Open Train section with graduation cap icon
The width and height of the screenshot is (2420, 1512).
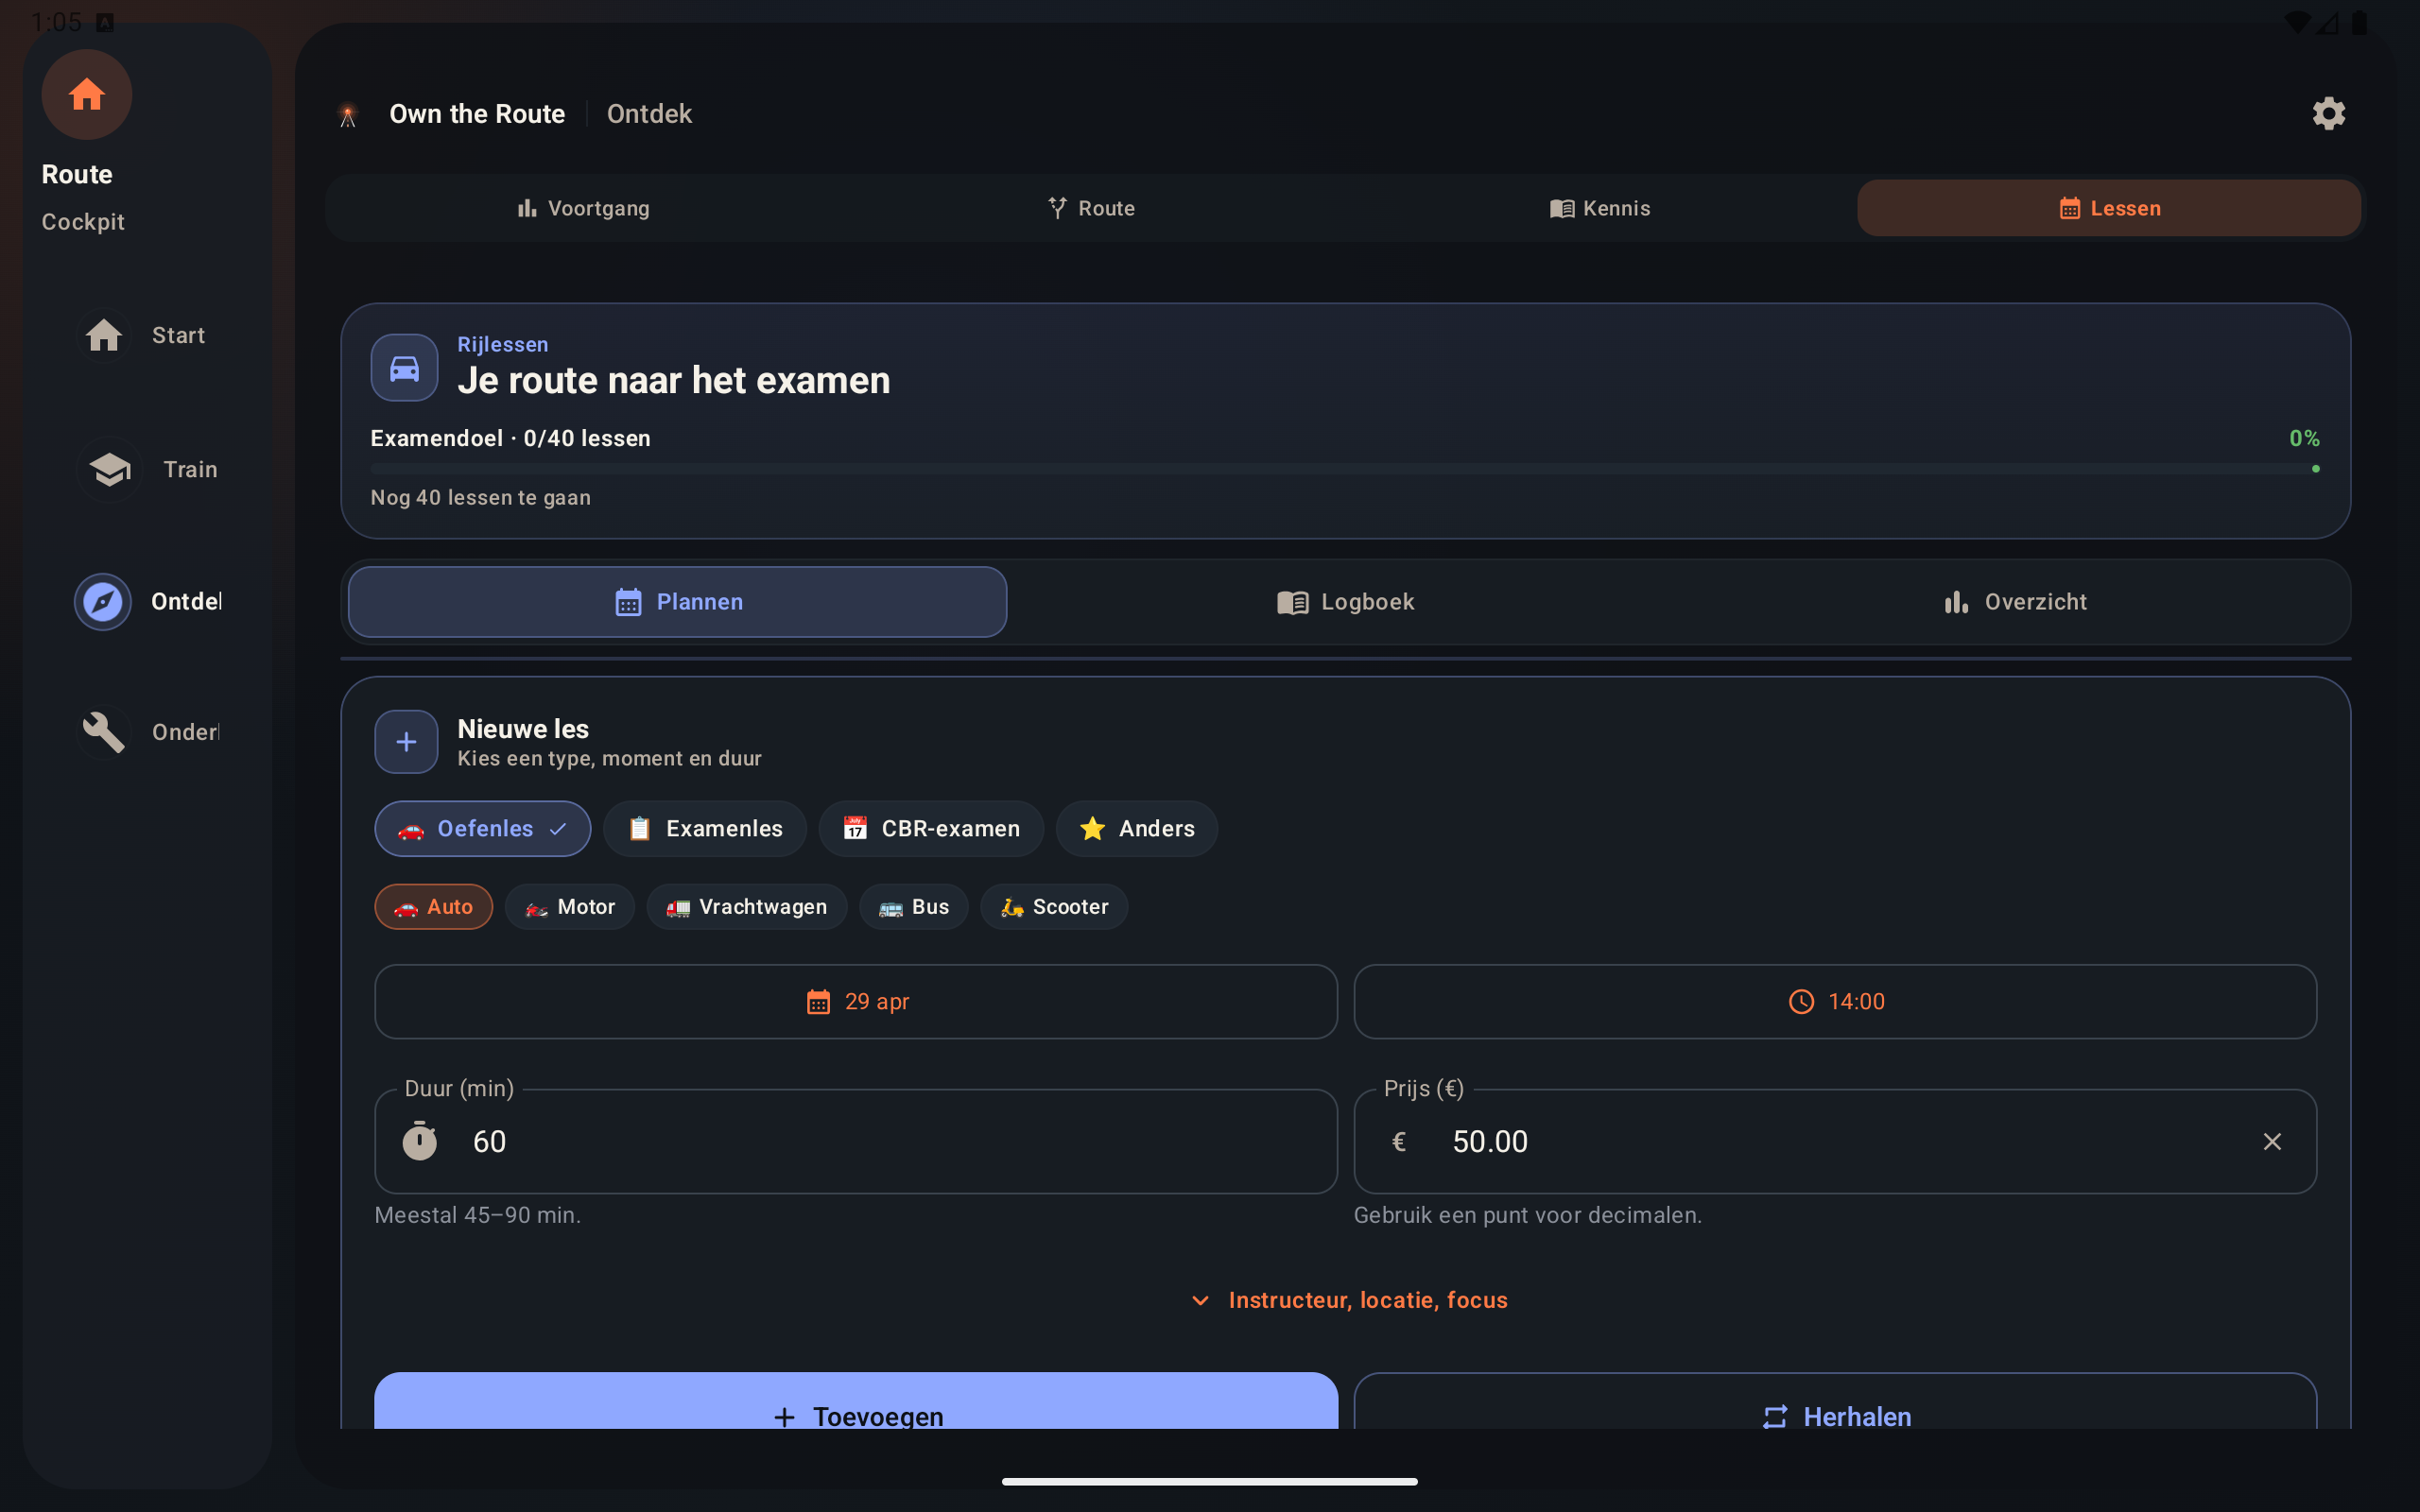(109, 469)
